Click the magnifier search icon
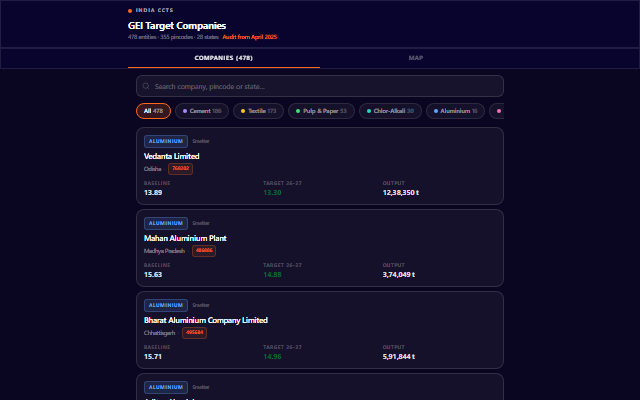 coord(146,86)
